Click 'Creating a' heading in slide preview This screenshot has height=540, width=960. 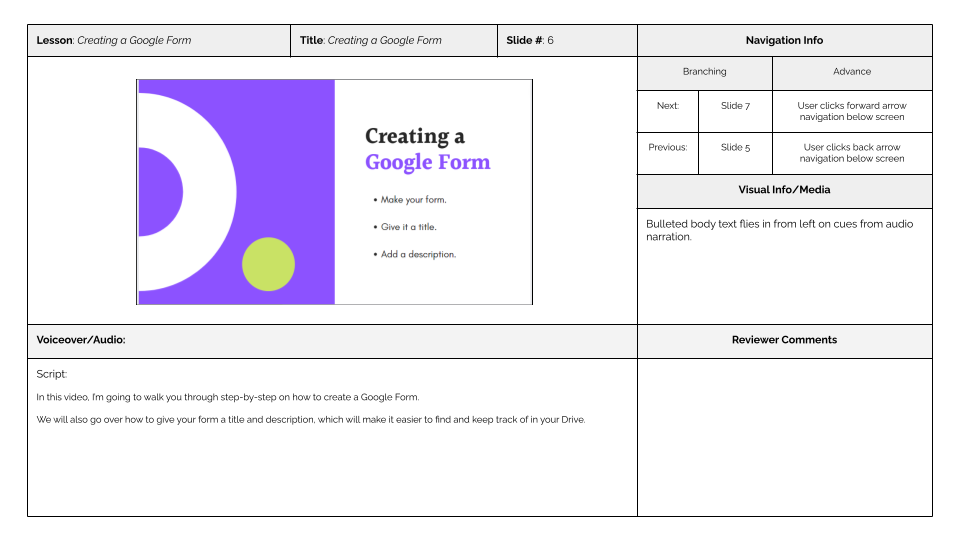pos(415,136)
